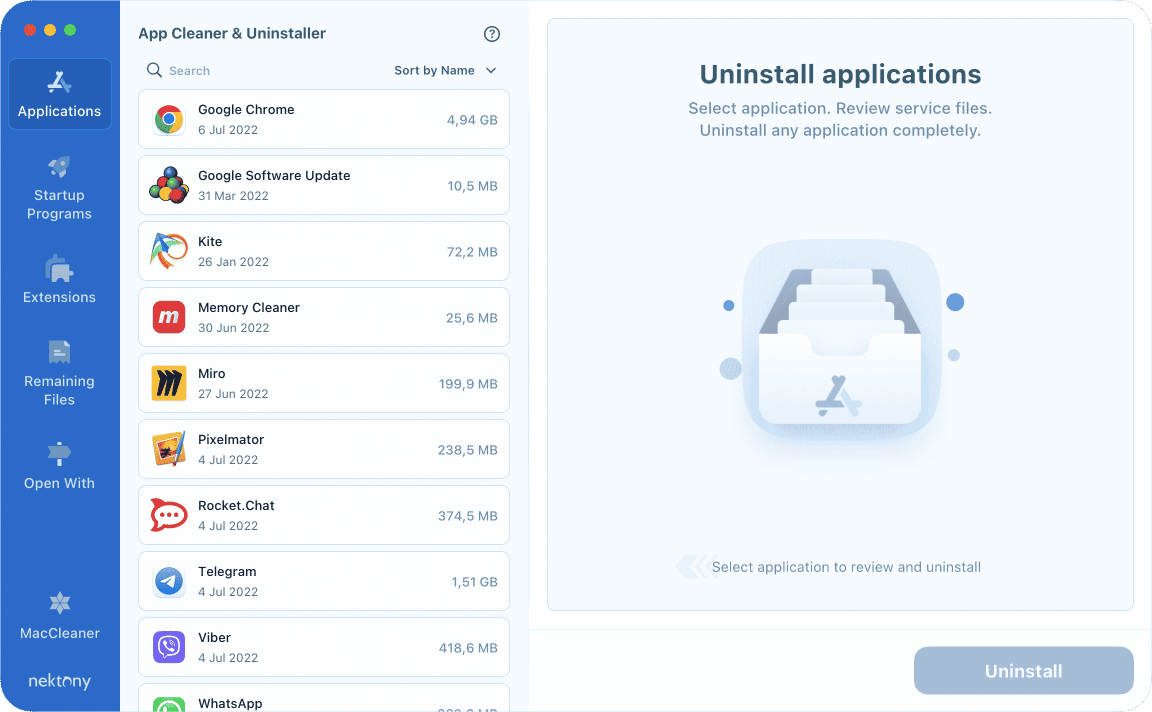The image size is (1152, 712).
Task: Click the magnifier search icon
Action: [154, 70]
